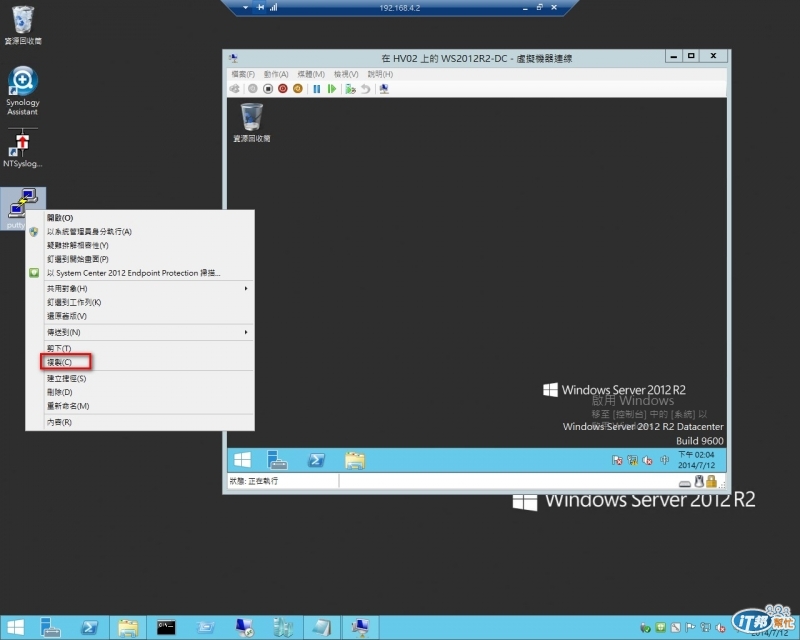Click the lock icon in VM window status bar
The width and height of the screenshot is (800, 640).
712,481
